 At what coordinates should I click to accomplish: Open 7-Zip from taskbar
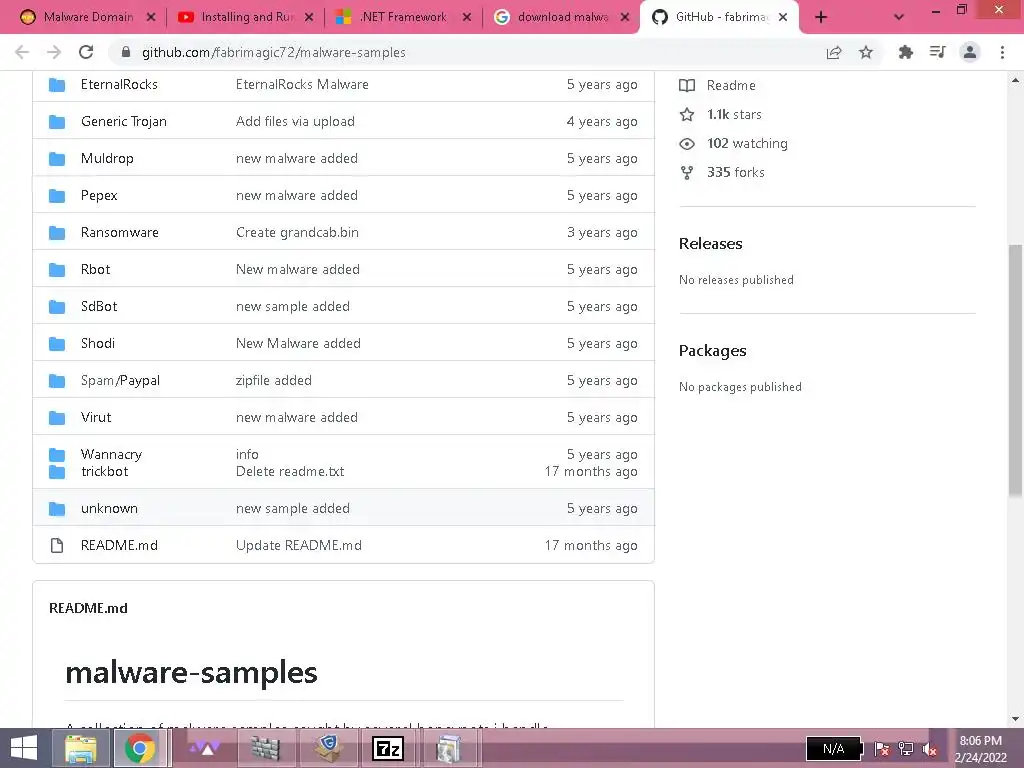[x=387, y=748]
